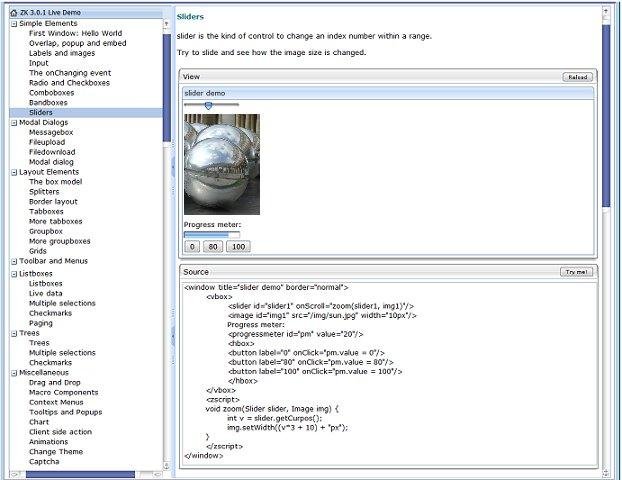
Task: Click the page scrollbar up arrow
Action: (x=606, y=12)
